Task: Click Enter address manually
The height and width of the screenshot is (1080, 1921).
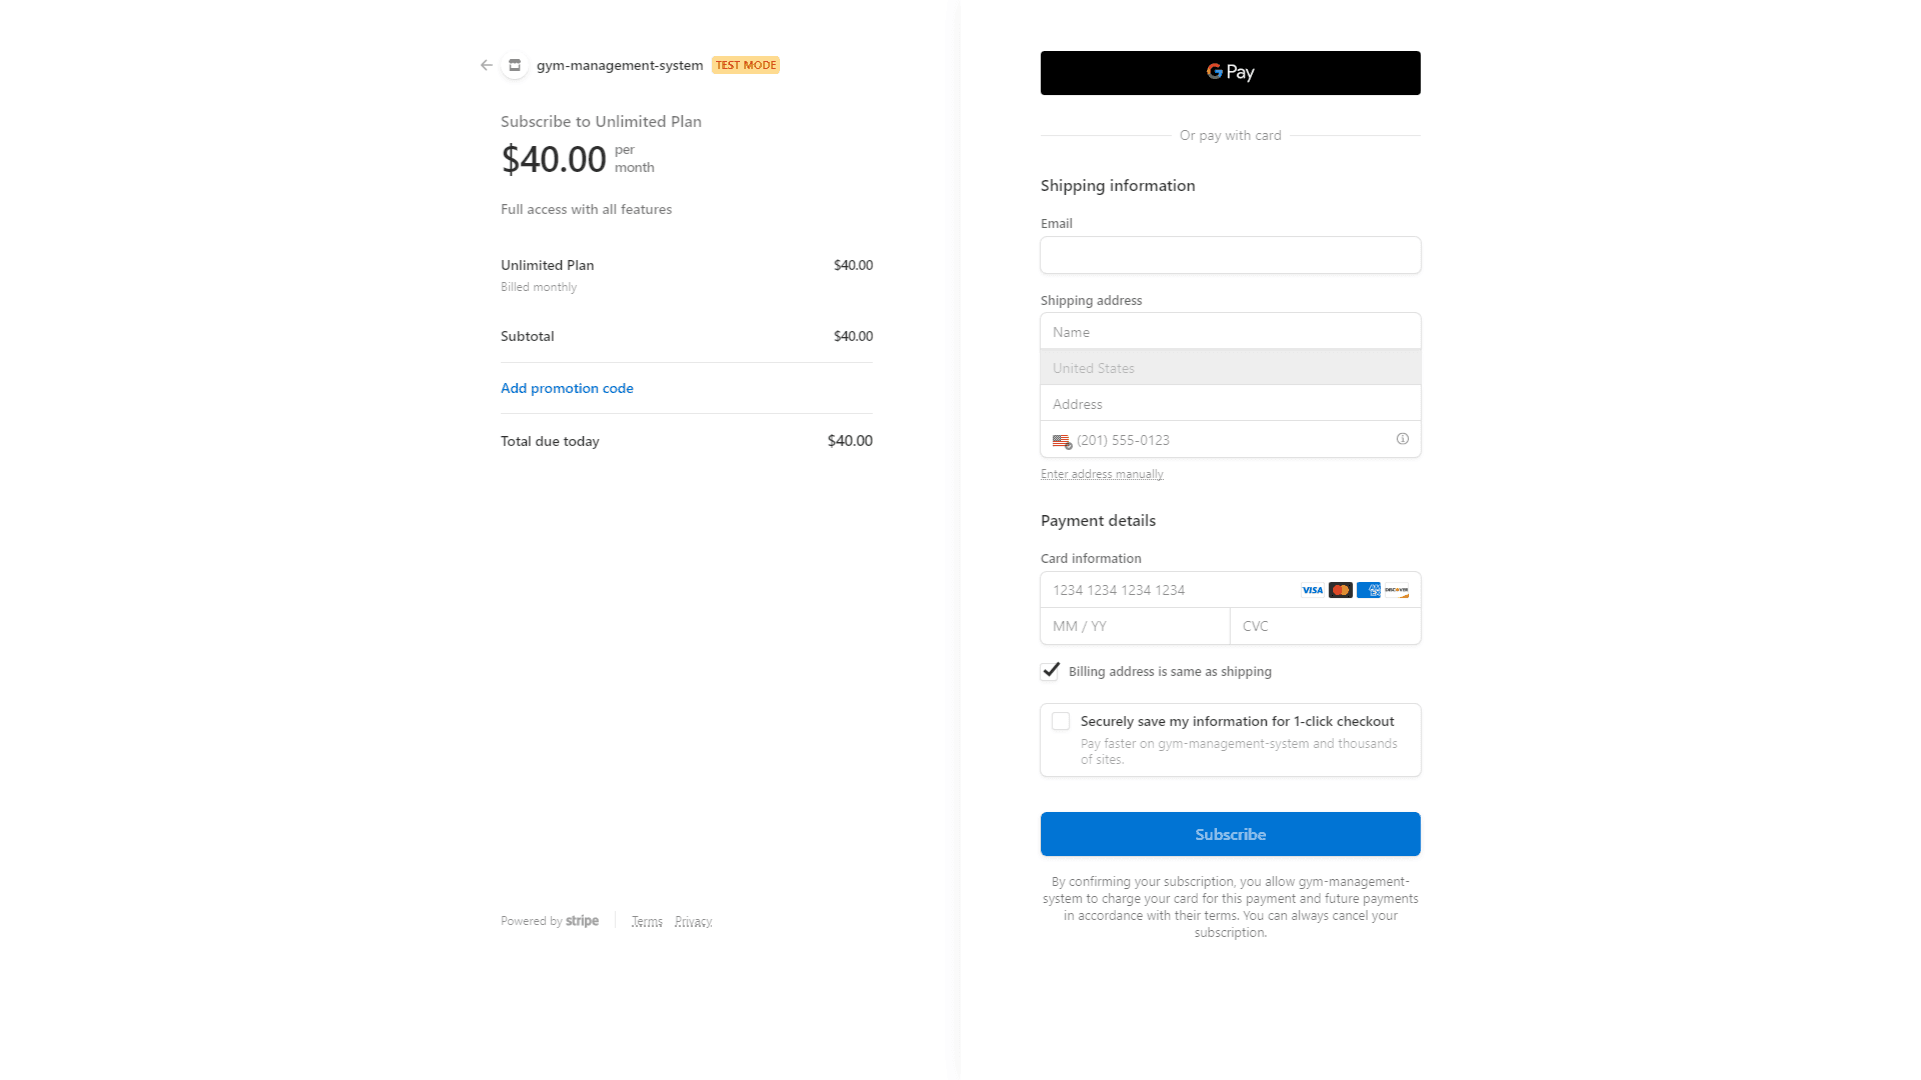Action: pyautogui.click(x=1101, y=473)
